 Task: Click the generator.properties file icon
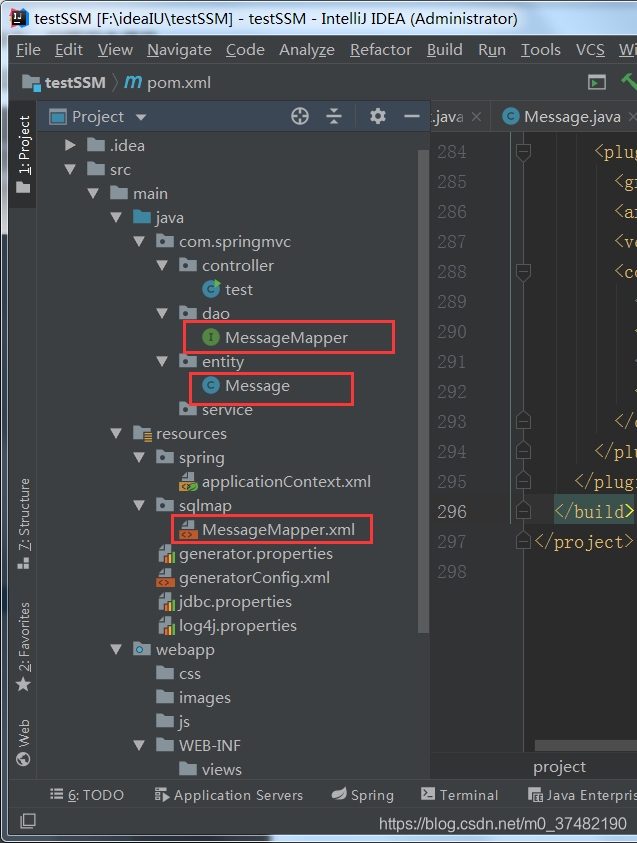pyautogui.click(x=167, y=554)
